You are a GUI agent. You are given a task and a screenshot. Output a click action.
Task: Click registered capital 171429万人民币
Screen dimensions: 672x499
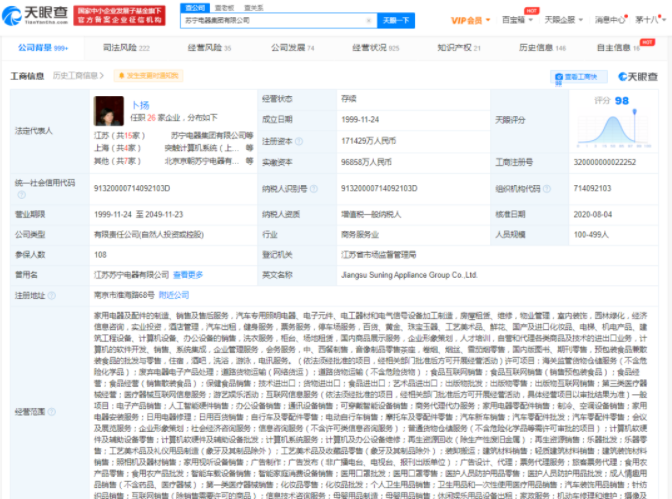(x=369, y=141)
